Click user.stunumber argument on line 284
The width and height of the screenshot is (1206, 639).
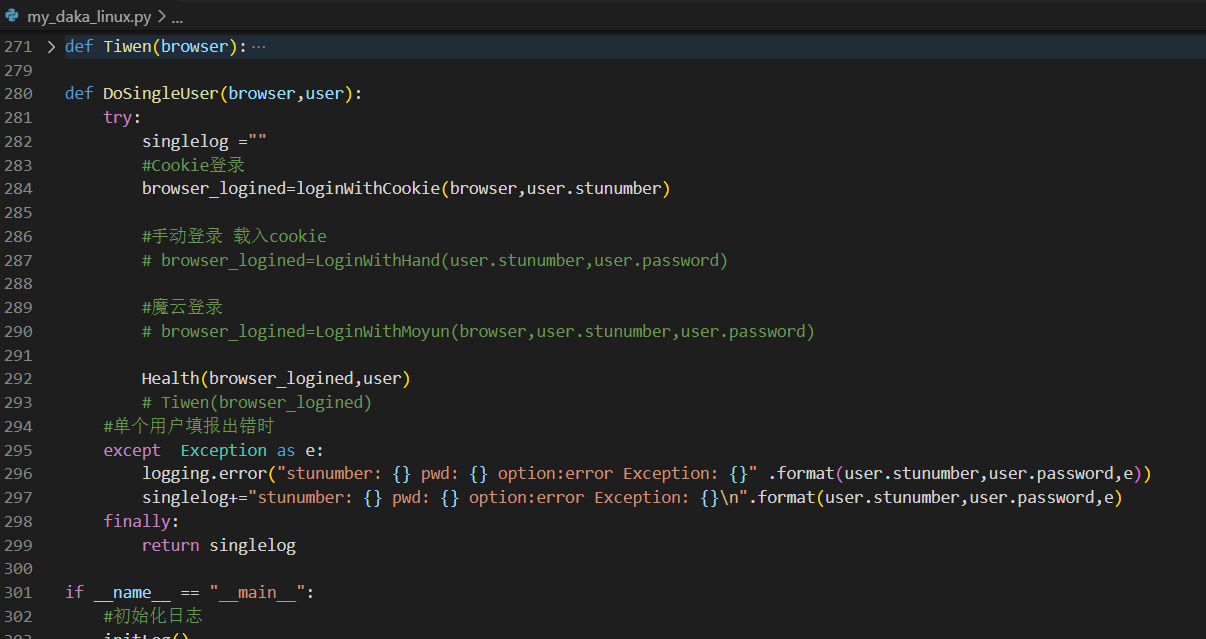tap(594, 188)
